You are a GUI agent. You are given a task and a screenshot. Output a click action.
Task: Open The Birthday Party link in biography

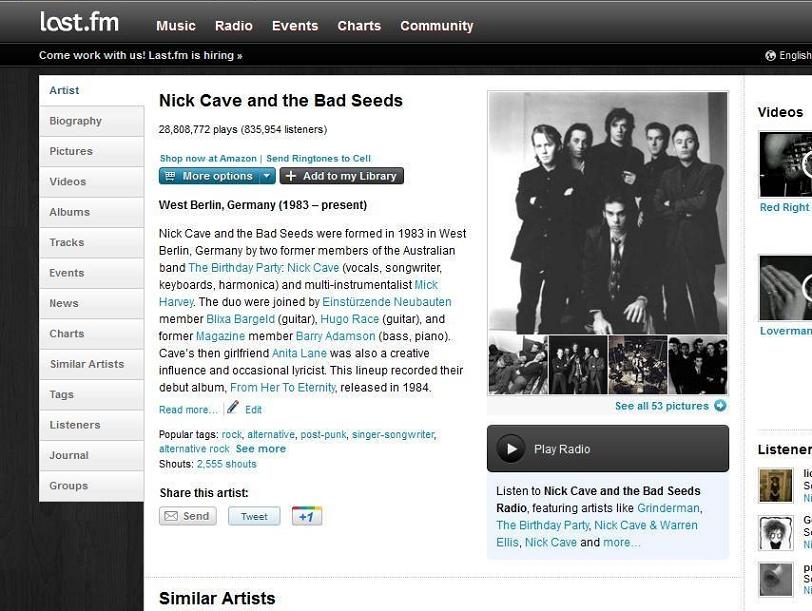tap(235, 268)
